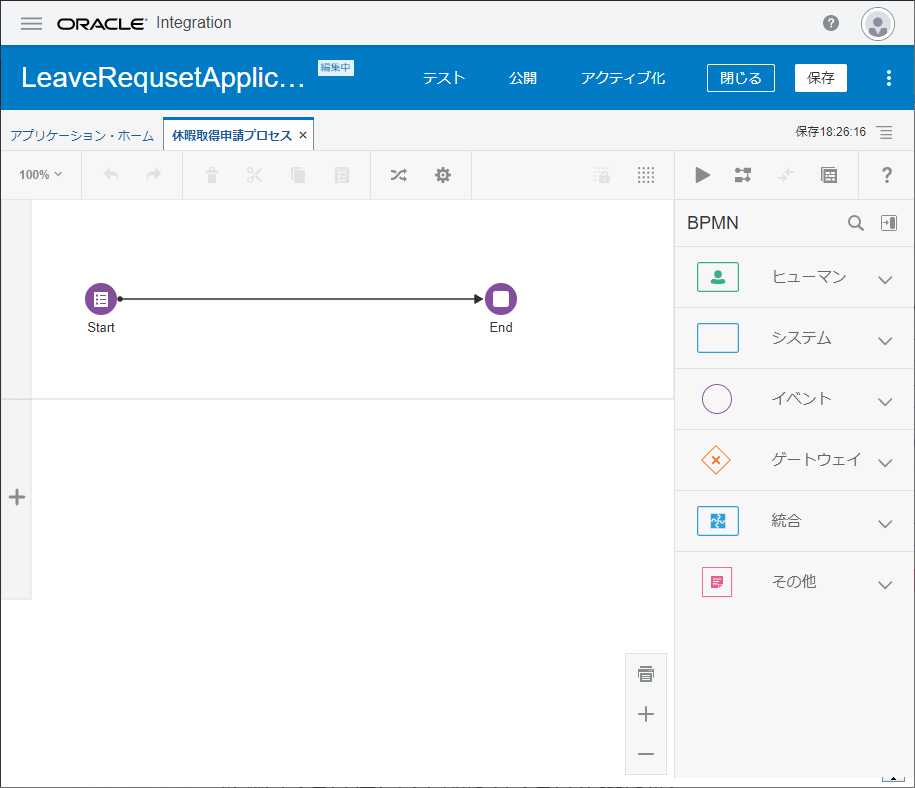Collapse the BPMN palette panel
The image size is (915, 788).
(x=888, y=223)
